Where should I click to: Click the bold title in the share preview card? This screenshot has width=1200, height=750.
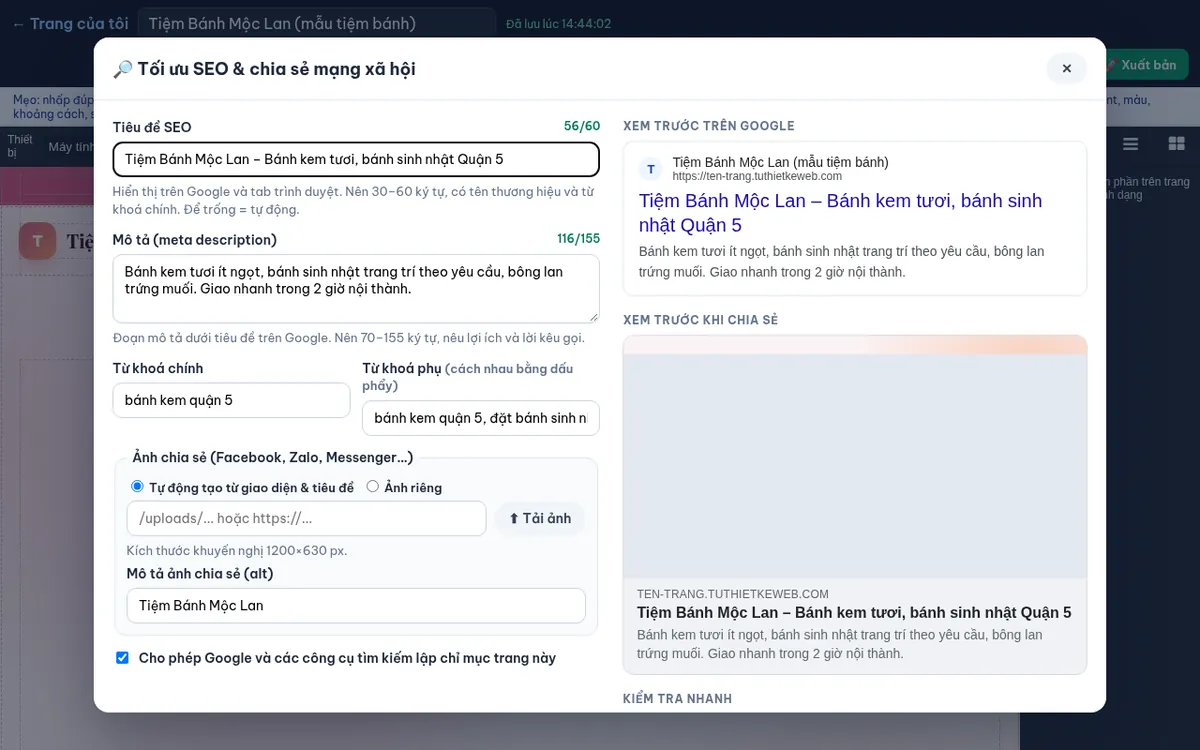(x=854, y=613)
